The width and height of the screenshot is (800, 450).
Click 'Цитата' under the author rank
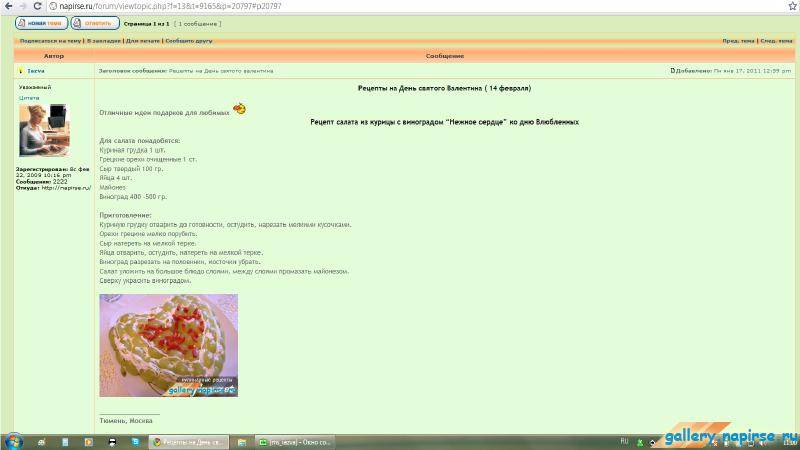(x=29, y=97)
